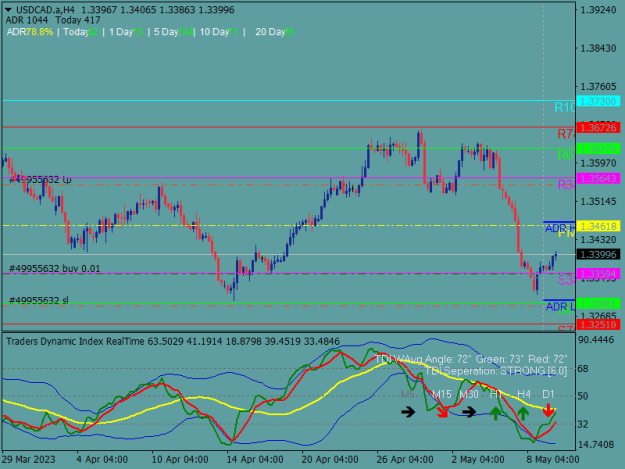The height and width of the screenshot is (469, 625).
Task: Click the red 1.36726 price tag
Action: 598,128
